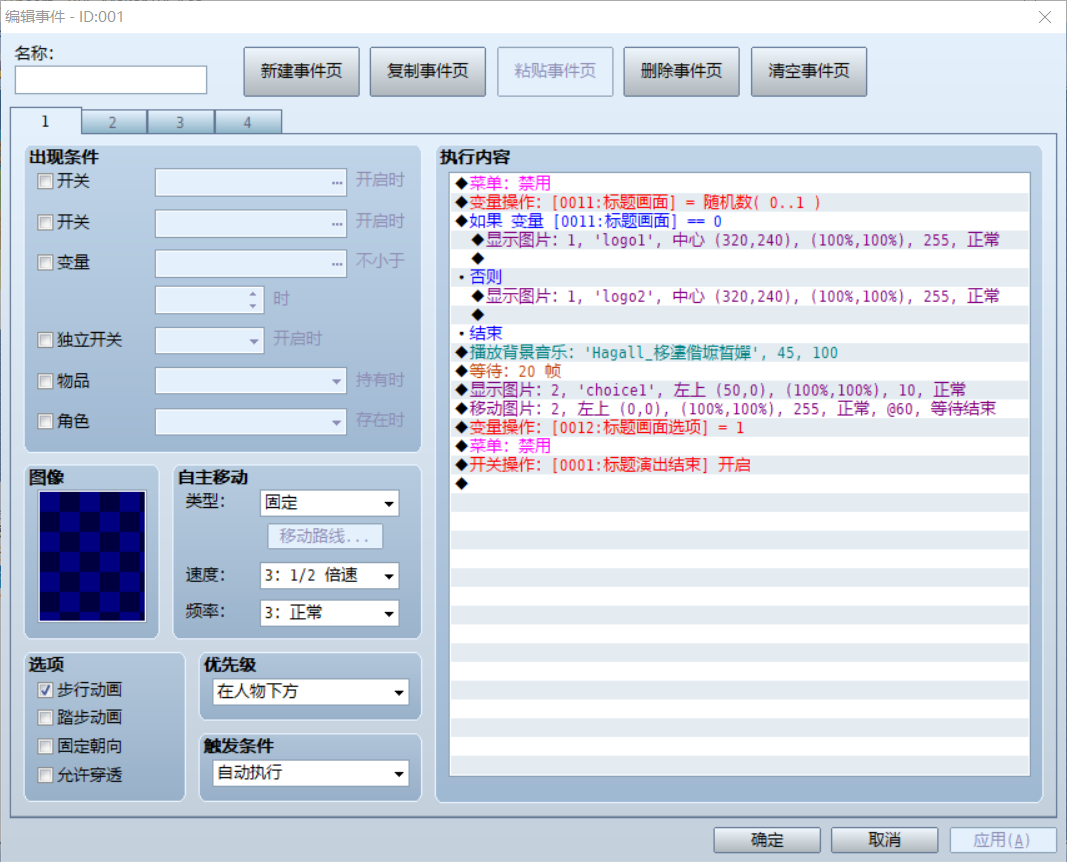Tick the 固定朝向 checkbox

[46, 746]
